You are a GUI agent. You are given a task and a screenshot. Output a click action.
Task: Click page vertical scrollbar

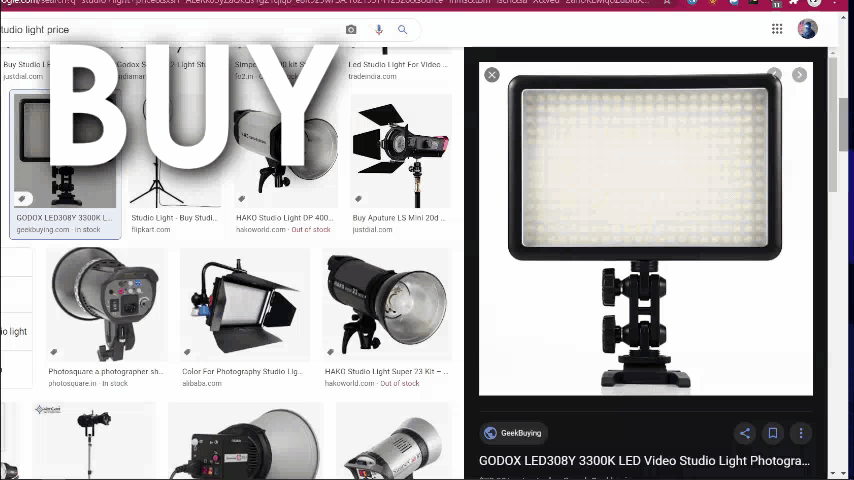[844, 125]
